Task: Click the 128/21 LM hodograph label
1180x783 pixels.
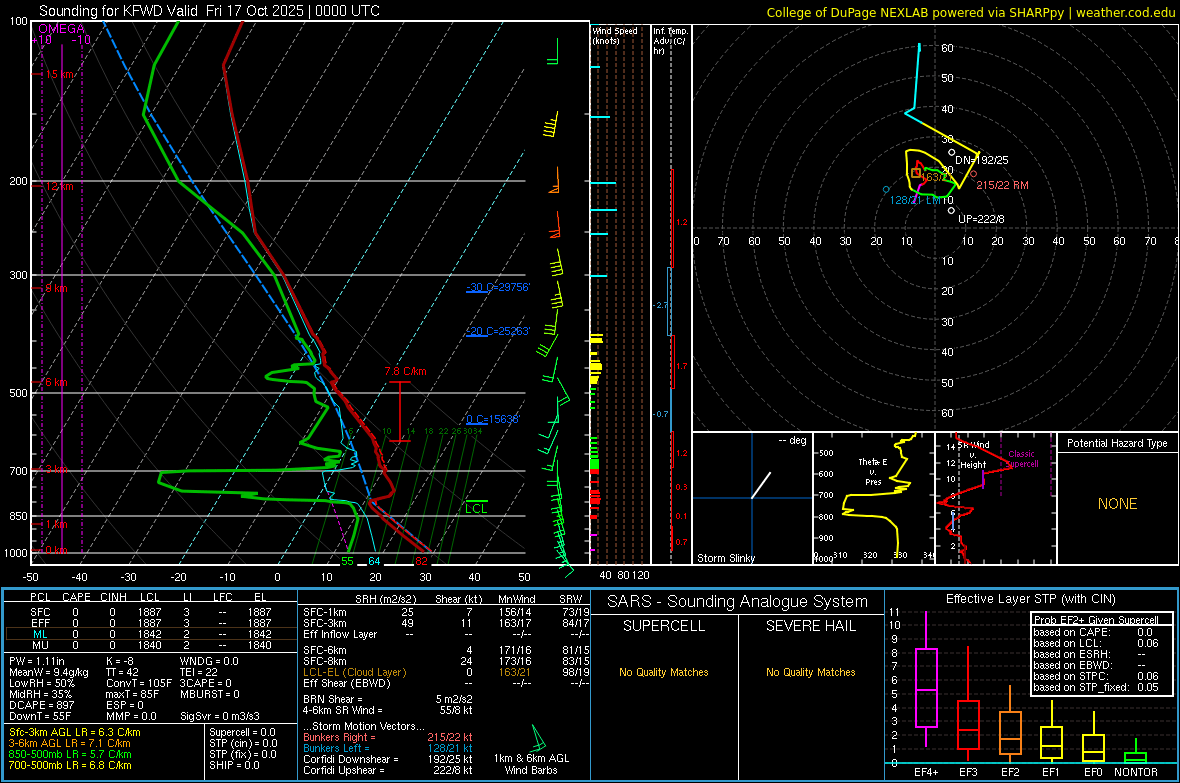Action: 915,200
